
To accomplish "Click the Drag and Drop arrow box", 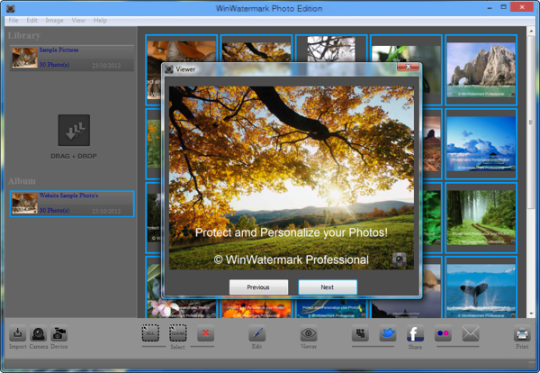I will (74, 130).
